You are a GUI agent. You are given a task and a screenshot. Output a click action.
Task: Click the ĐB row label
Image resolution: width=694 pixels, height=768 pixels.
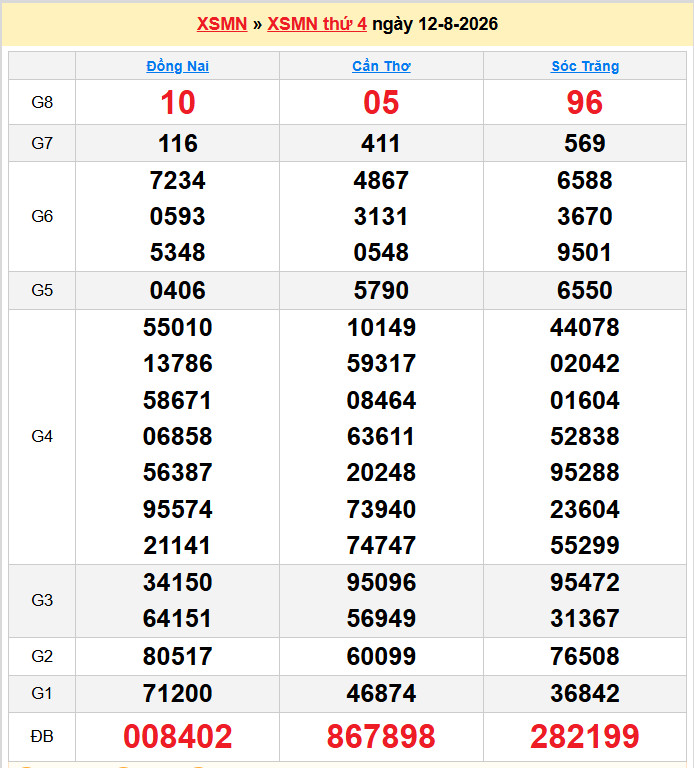click(42, 736)
